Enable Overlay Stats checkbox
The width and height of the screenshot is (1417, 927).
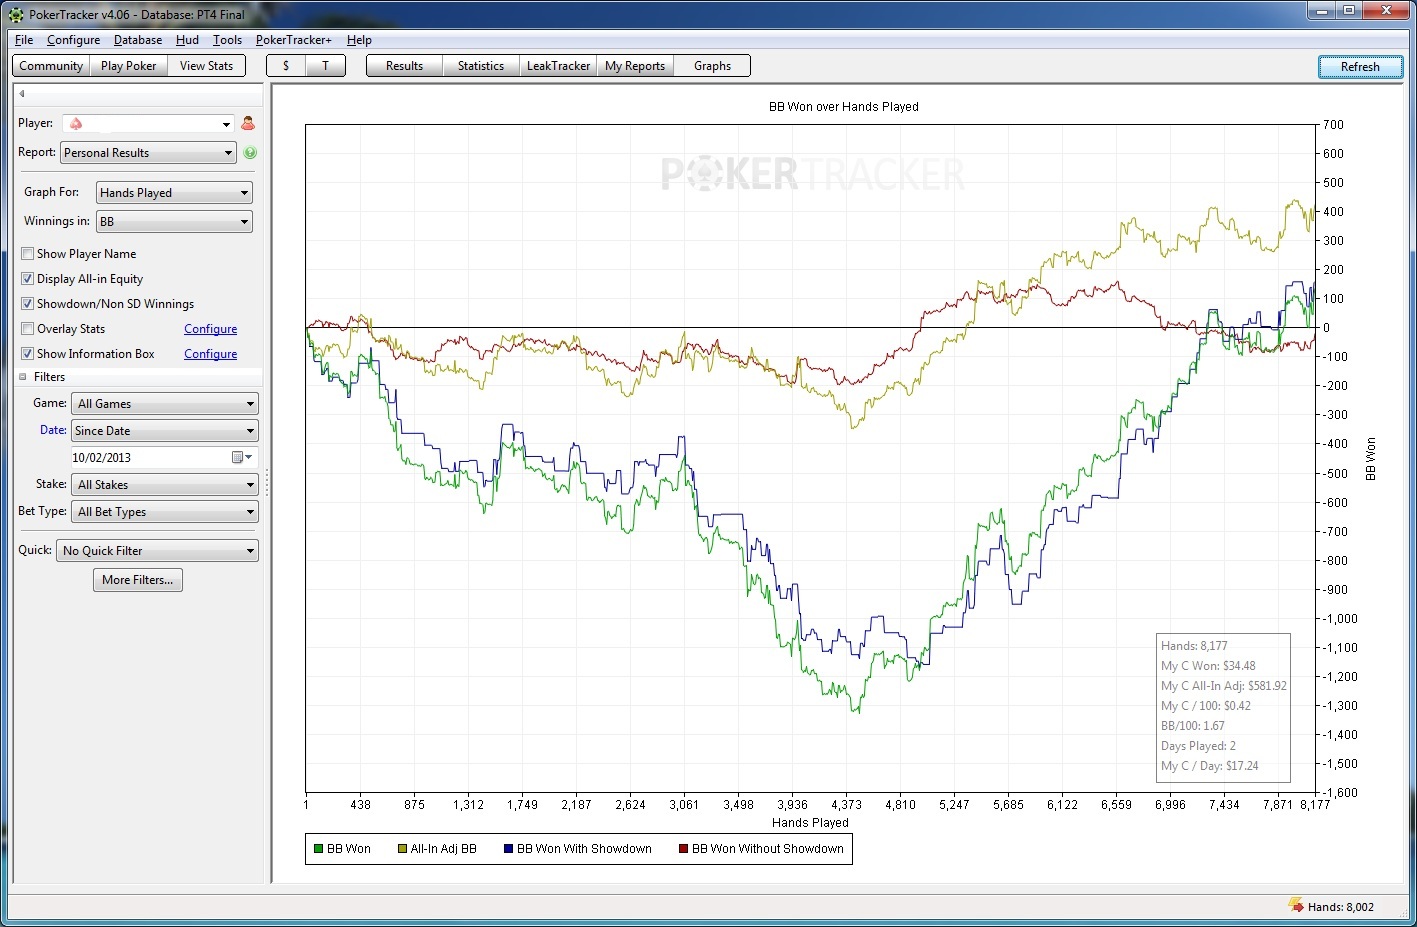(28, 329)
